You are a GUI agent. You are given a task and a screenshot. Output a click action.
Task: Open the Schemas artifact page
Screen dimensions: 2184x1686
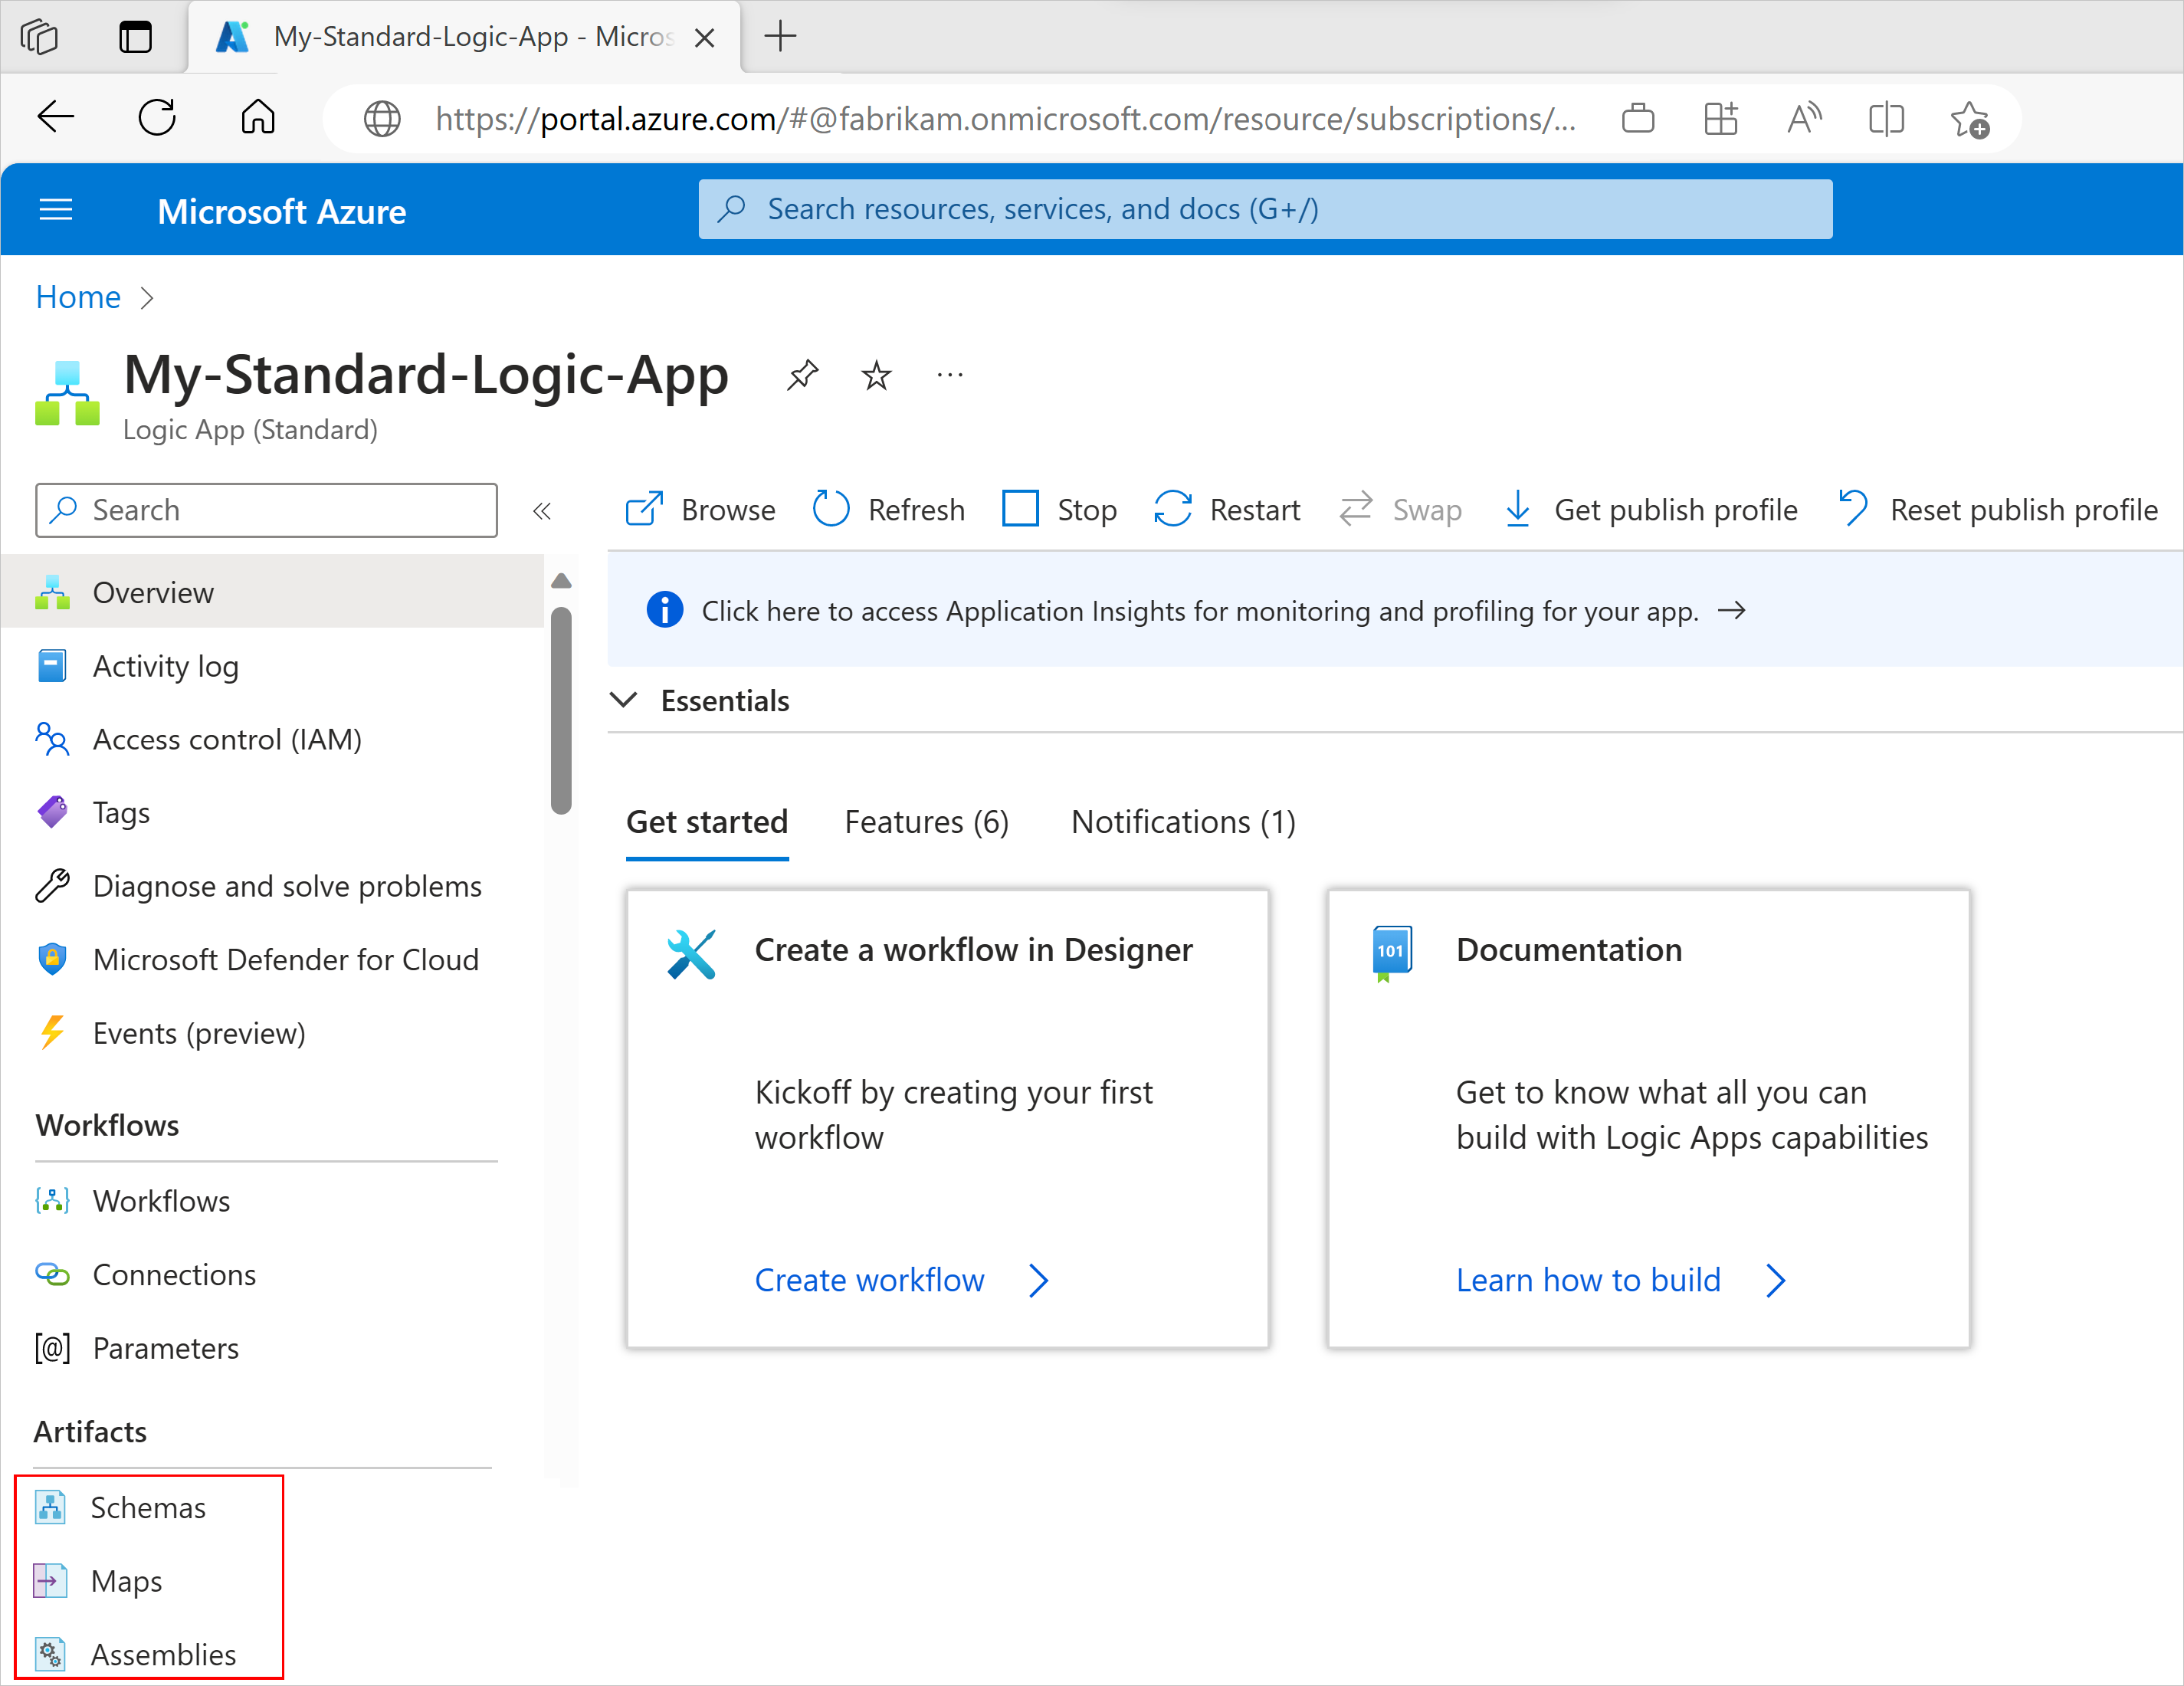(x=147, y=1507)
